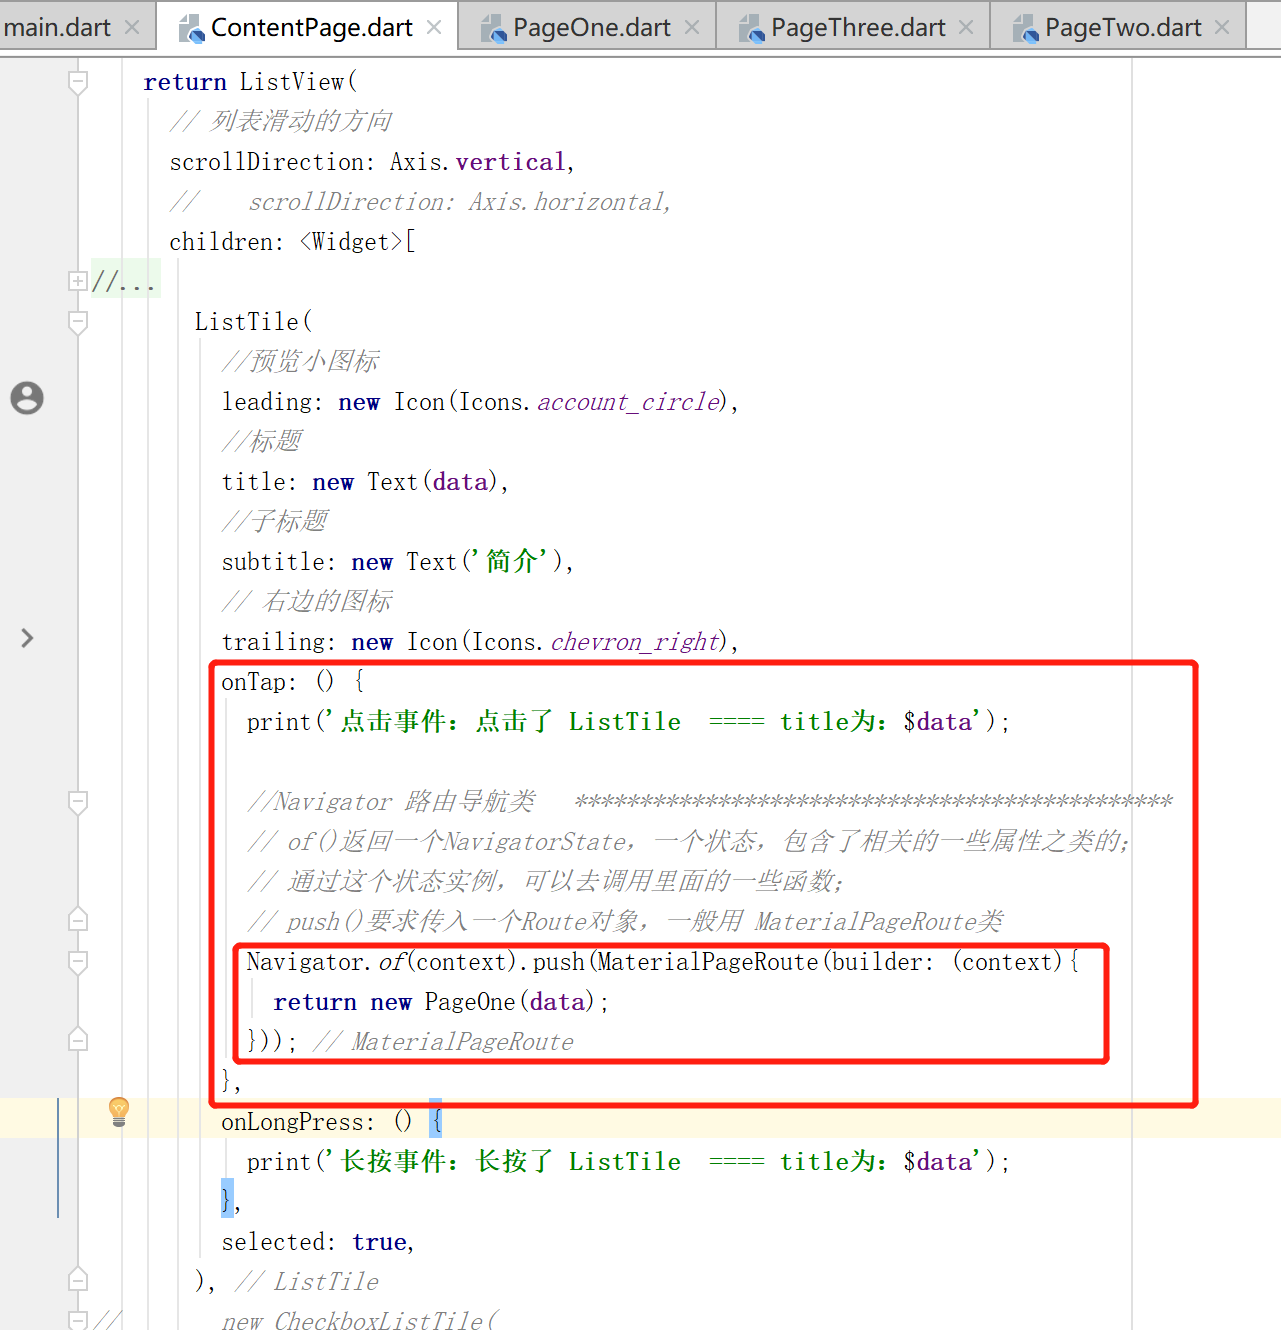Click the PageOne.dart file icon

point(493,29)
